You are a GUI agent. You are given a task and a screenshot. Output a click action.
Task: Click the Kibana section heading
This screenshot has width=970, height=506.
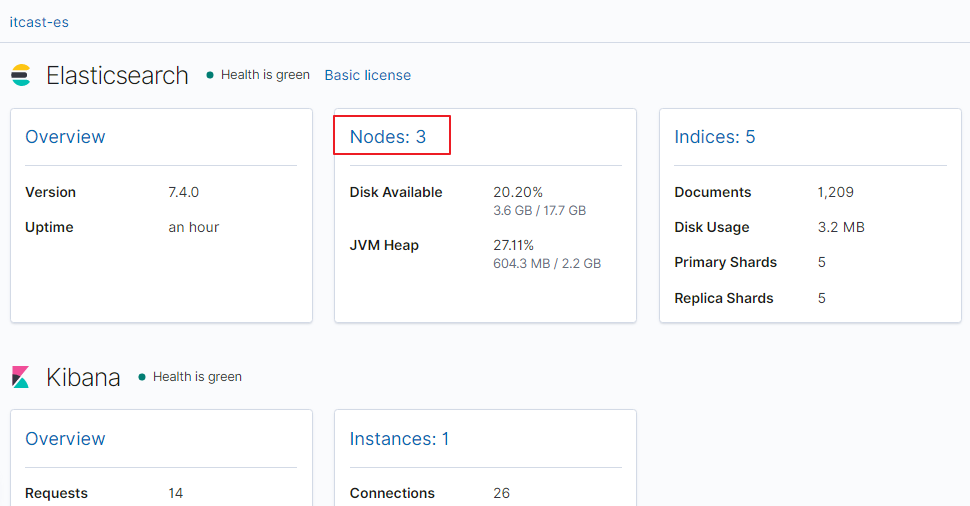click(83, 377)
